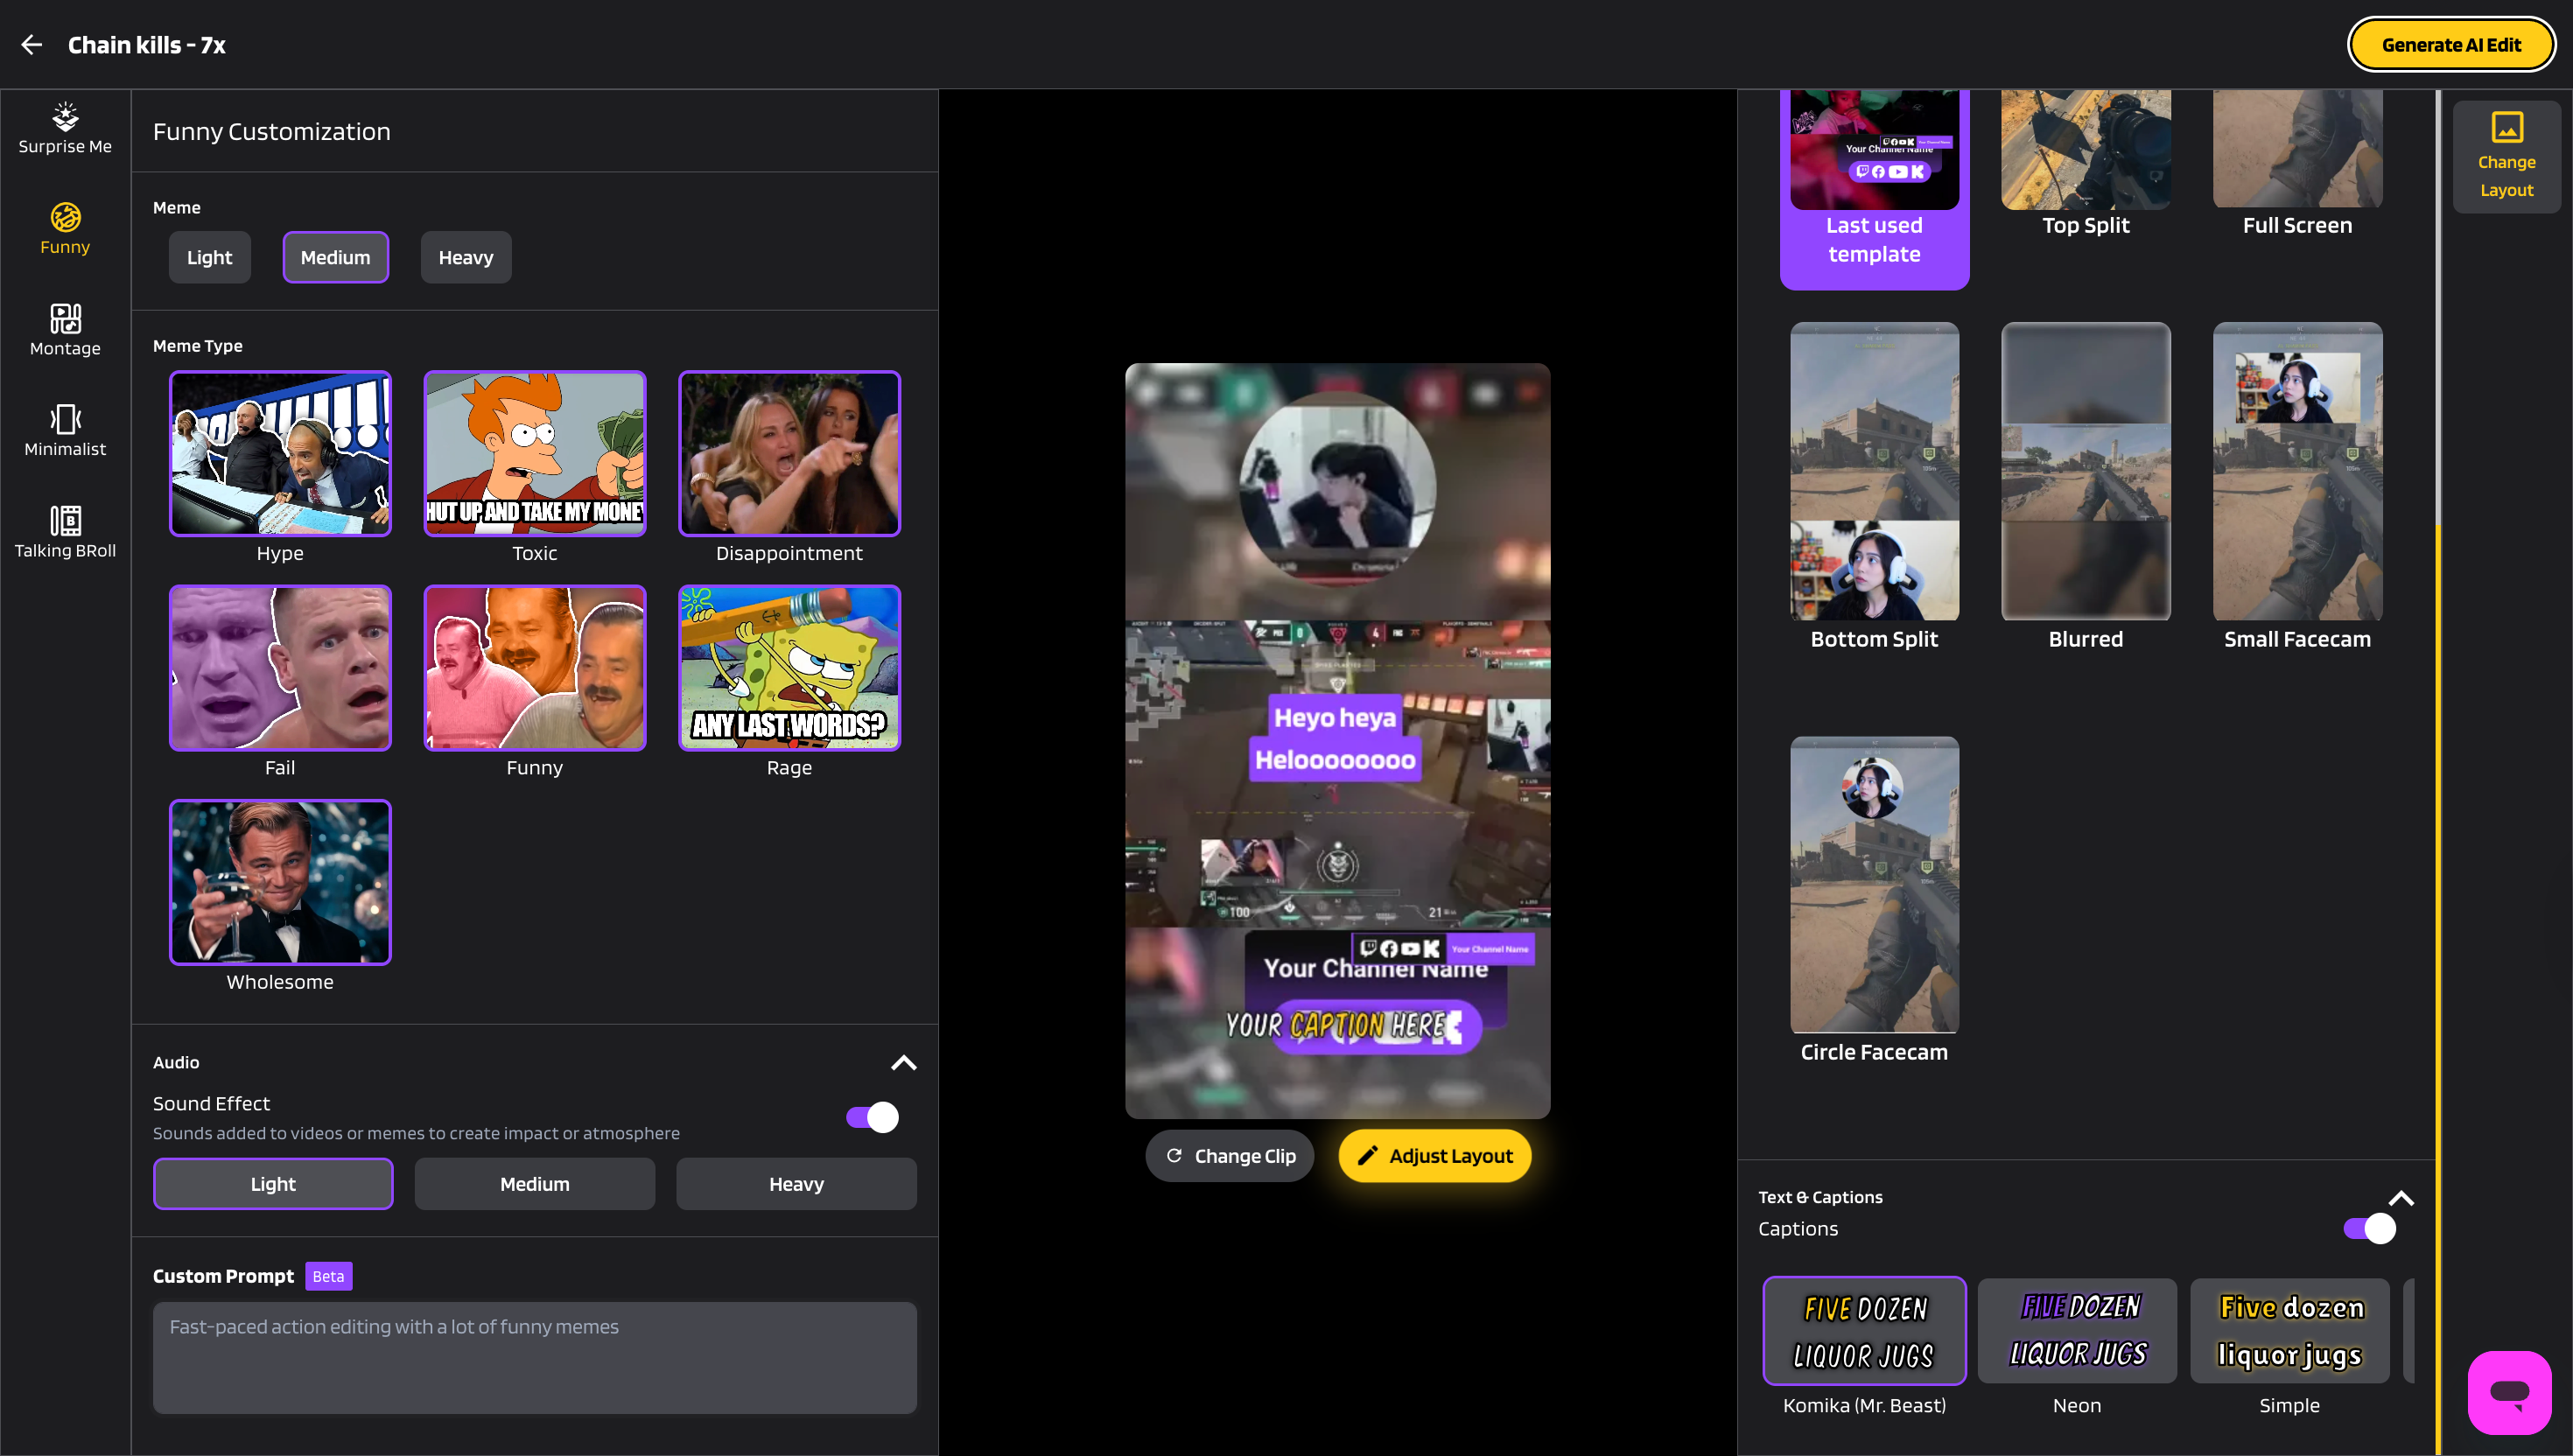Toggle the Captions switch
Viewport: 2573px width, 1456px height.
click(x=2369, y=1228)
